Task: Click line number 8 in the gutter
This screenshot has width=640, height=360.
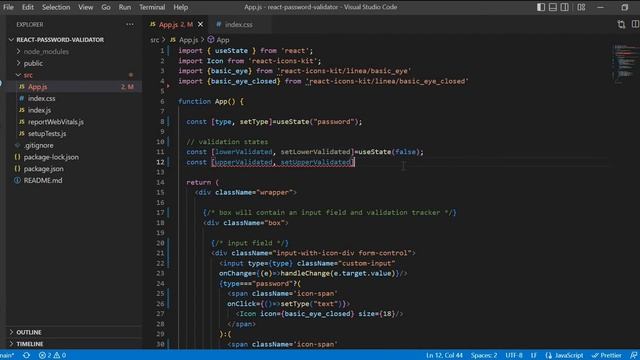Action: click(162, 122)
